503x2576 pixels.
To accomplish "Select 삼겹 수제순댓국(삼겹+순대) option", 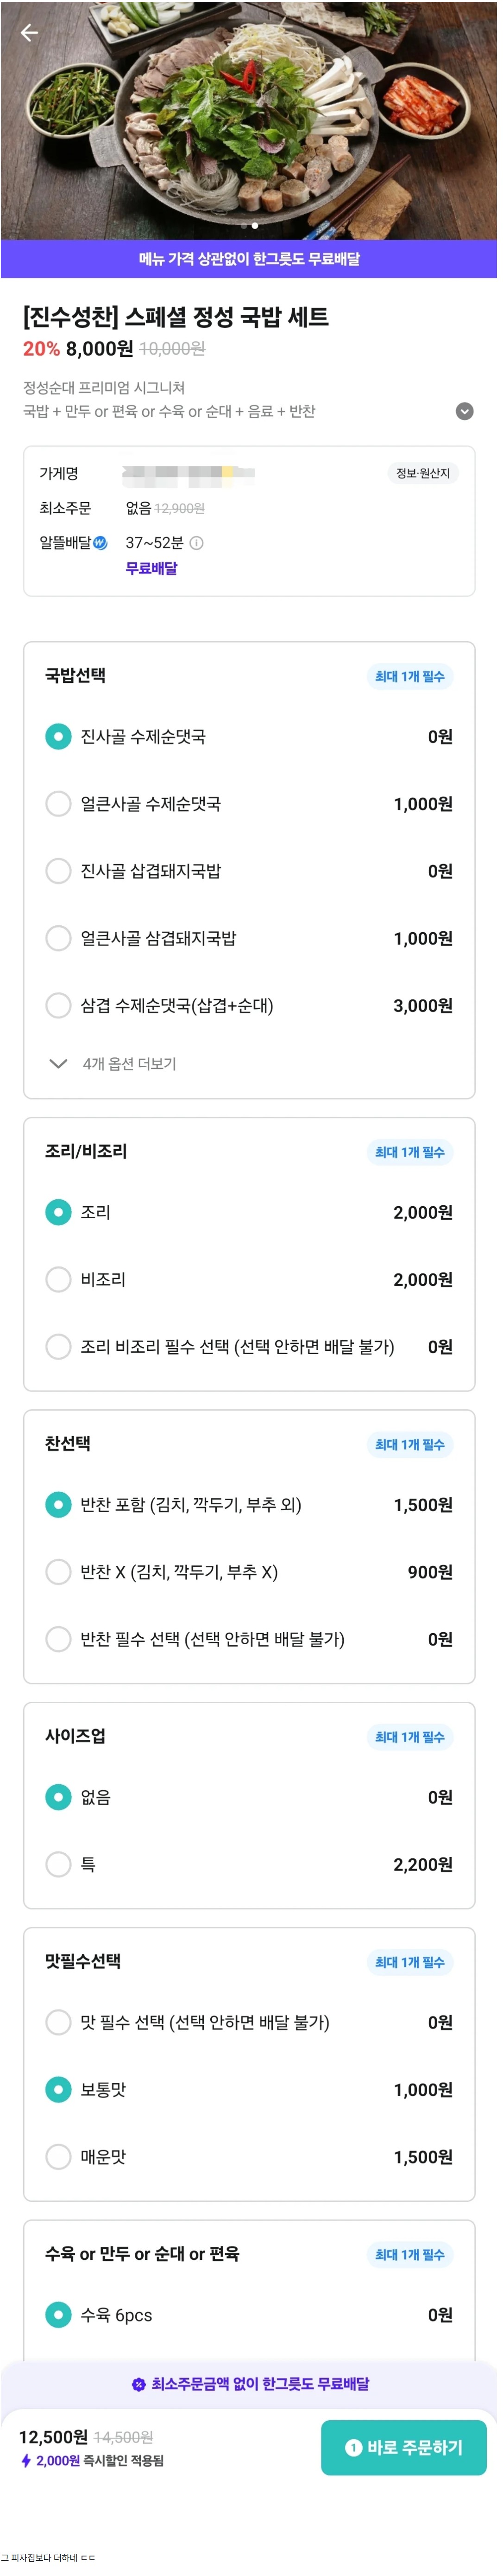I will pyautogui.click(x=251, y=1016).
